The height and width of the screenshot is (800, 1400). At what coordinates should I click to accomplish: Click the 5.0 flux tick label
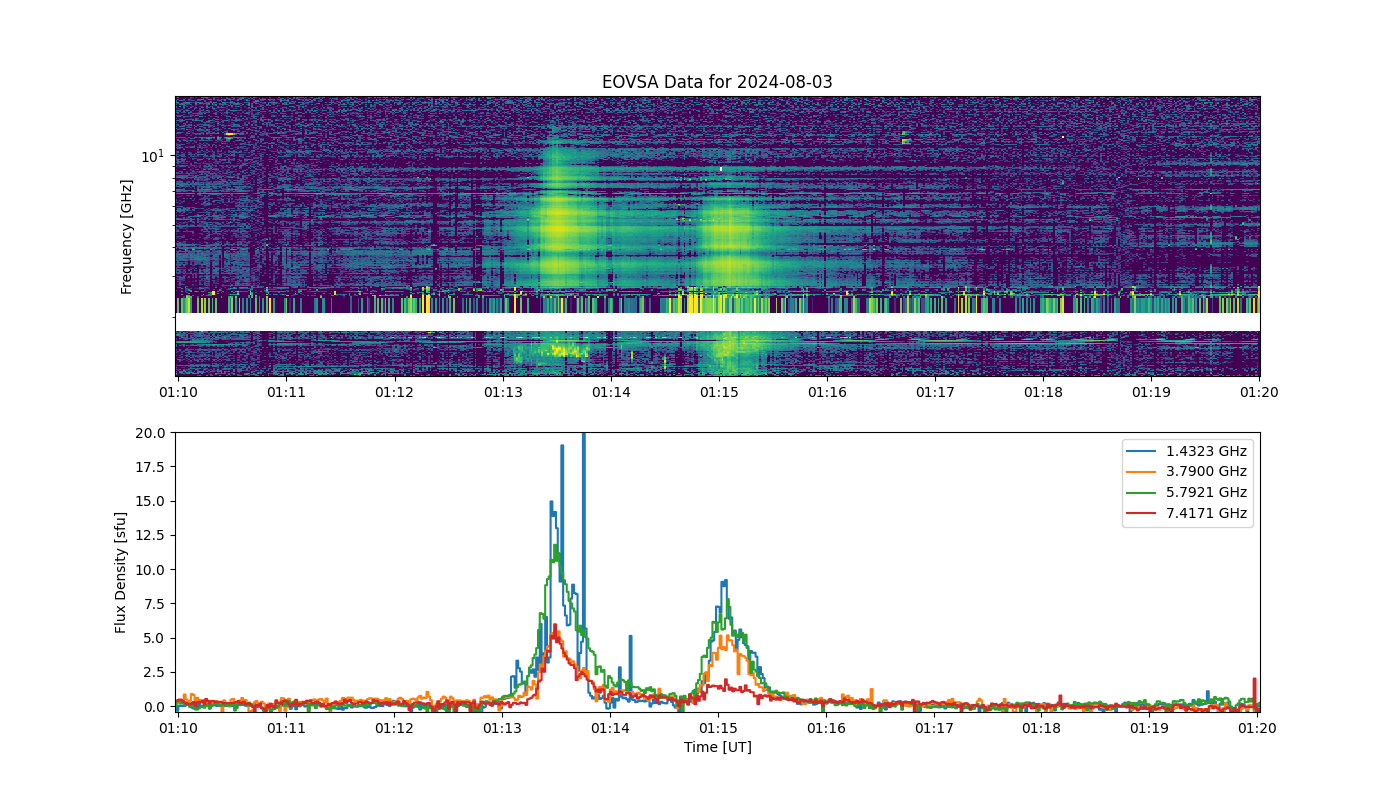point(154,638)
